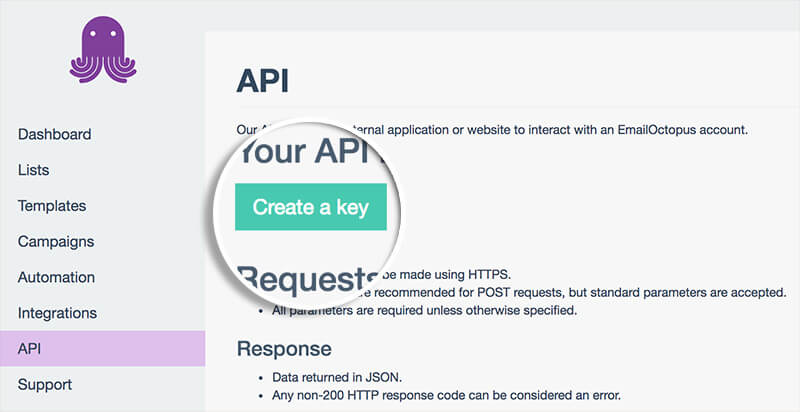
Task: Open the Automation section
Action: click(x=56, y=277)
